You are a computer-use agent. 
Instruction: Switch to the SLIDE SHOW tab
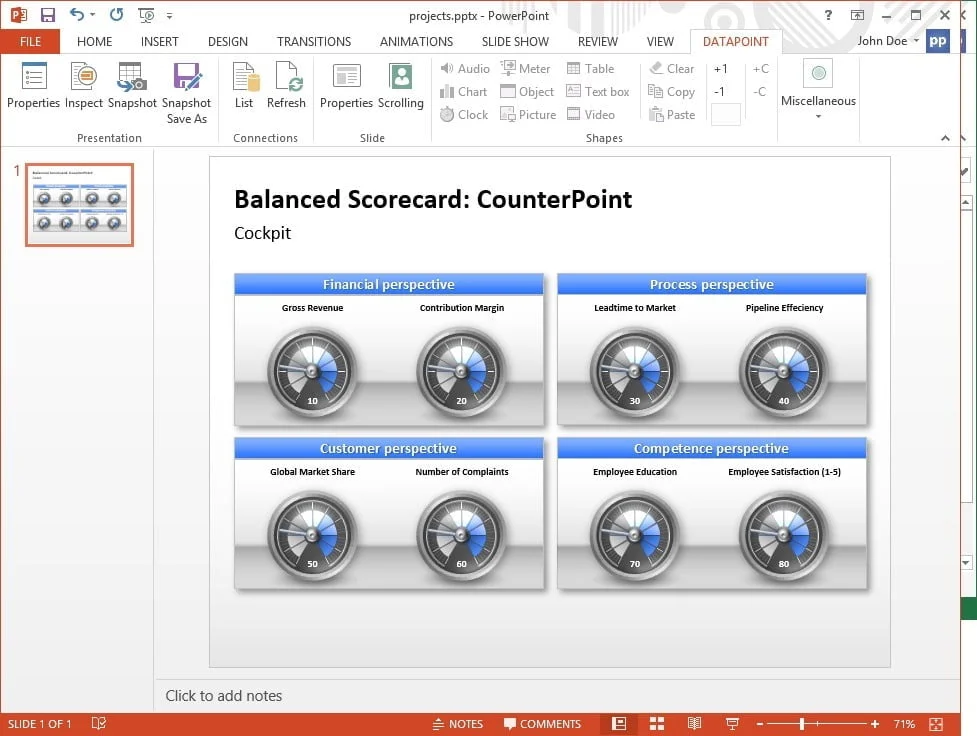515,42
